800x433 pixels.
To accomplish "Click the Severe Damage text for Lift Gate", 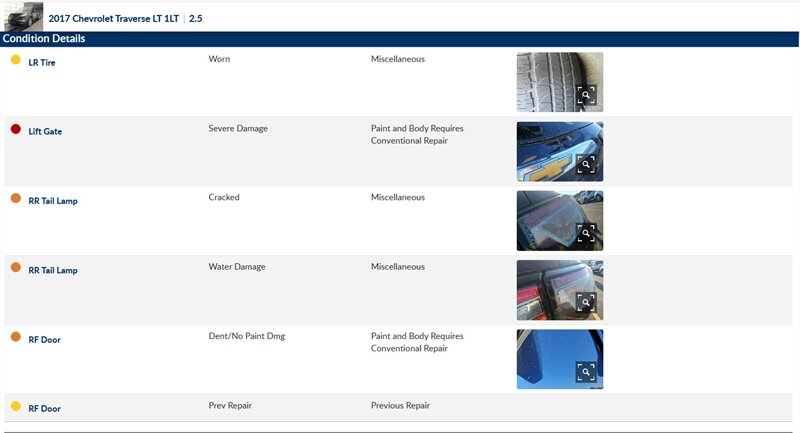I will coord(238,128).
